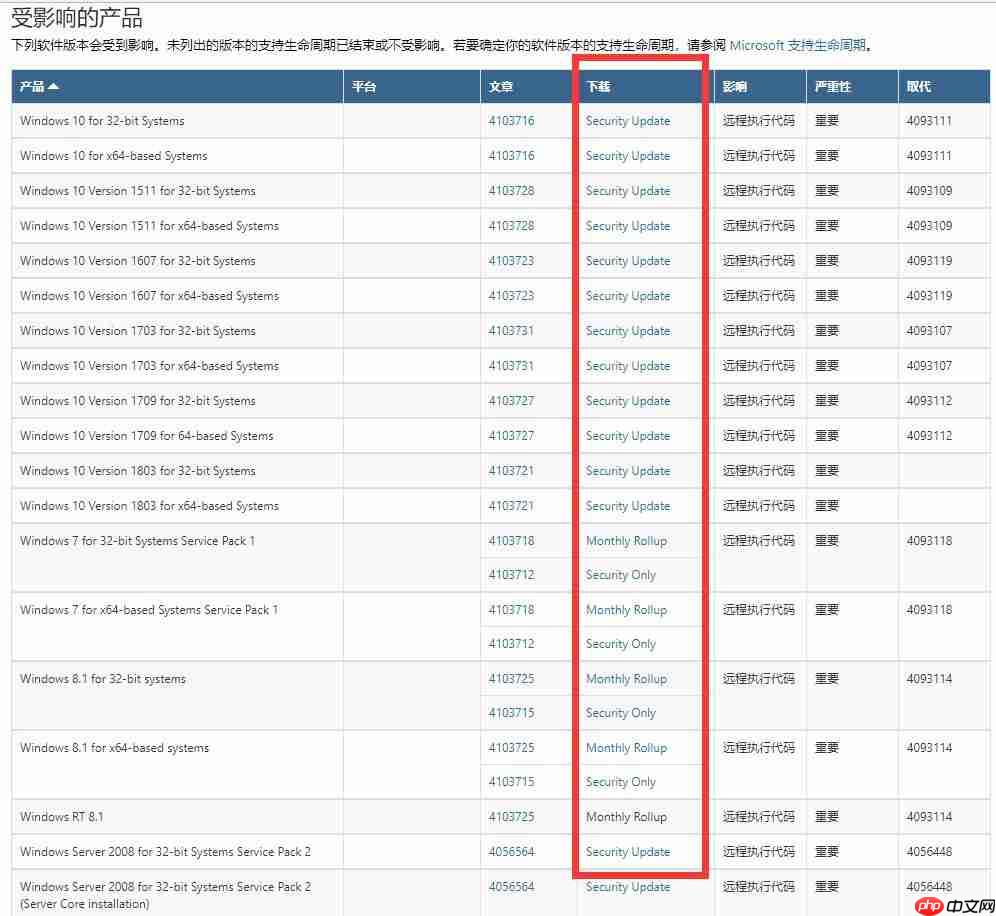Select product name Windows RT 8.1
The width and height of the screenshot is (996, 916).
62,816
